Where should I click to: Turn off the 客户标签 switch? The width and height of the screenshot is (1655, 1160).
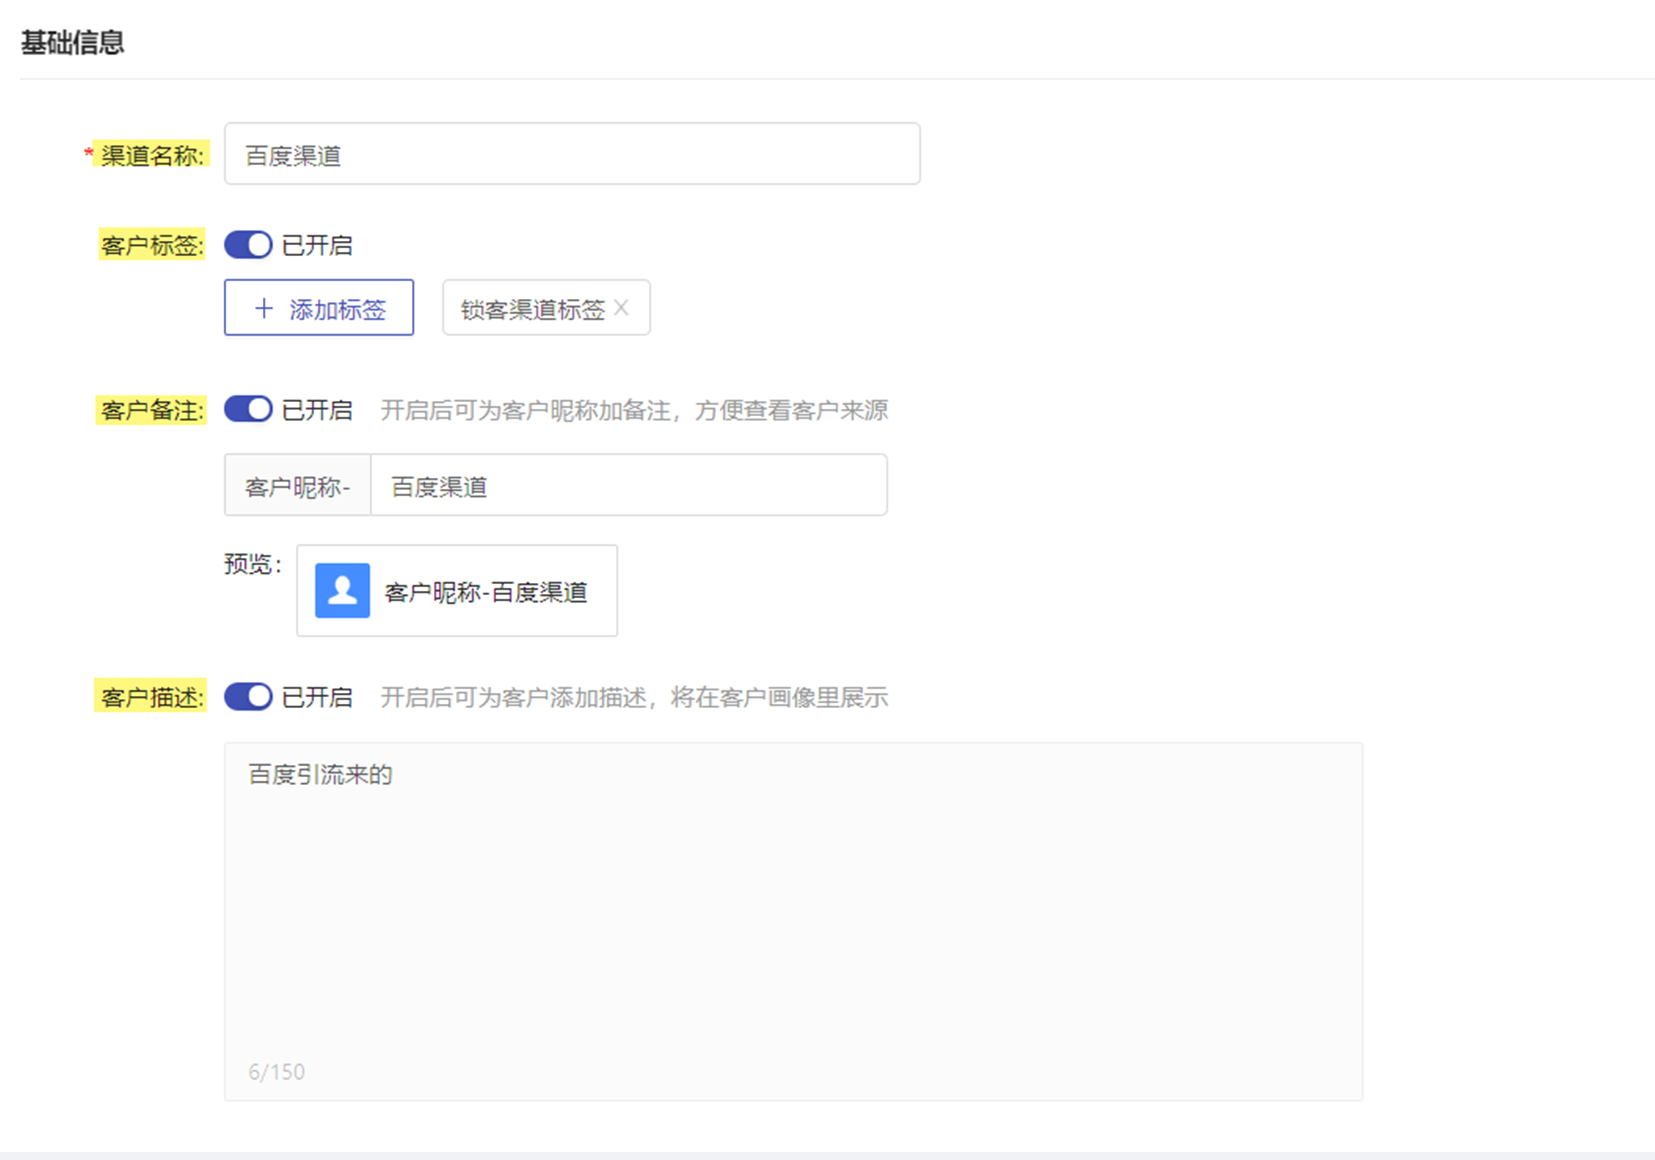[248, 245]
